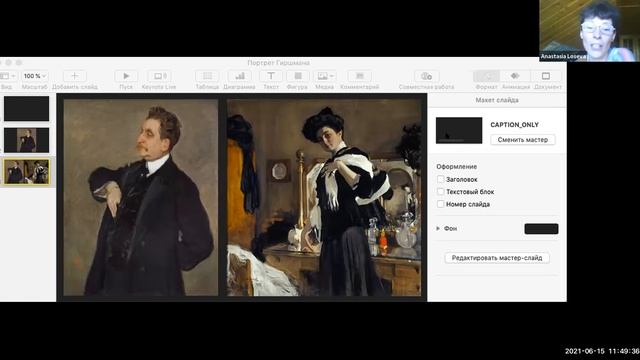Click the Макет слайда panel header
The height and width of the screenshot is (360, 640).
(x=497, y=100)
